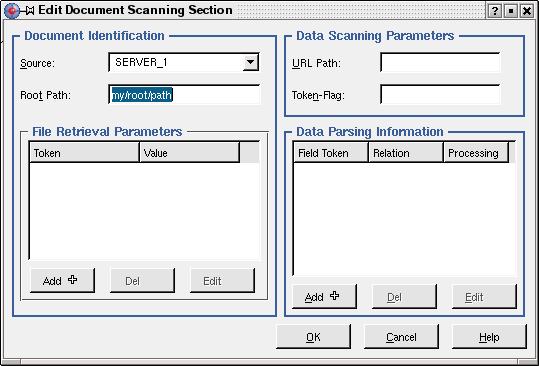Click the Root Path input field
This screenshot has width=539, height=366.
184,95
